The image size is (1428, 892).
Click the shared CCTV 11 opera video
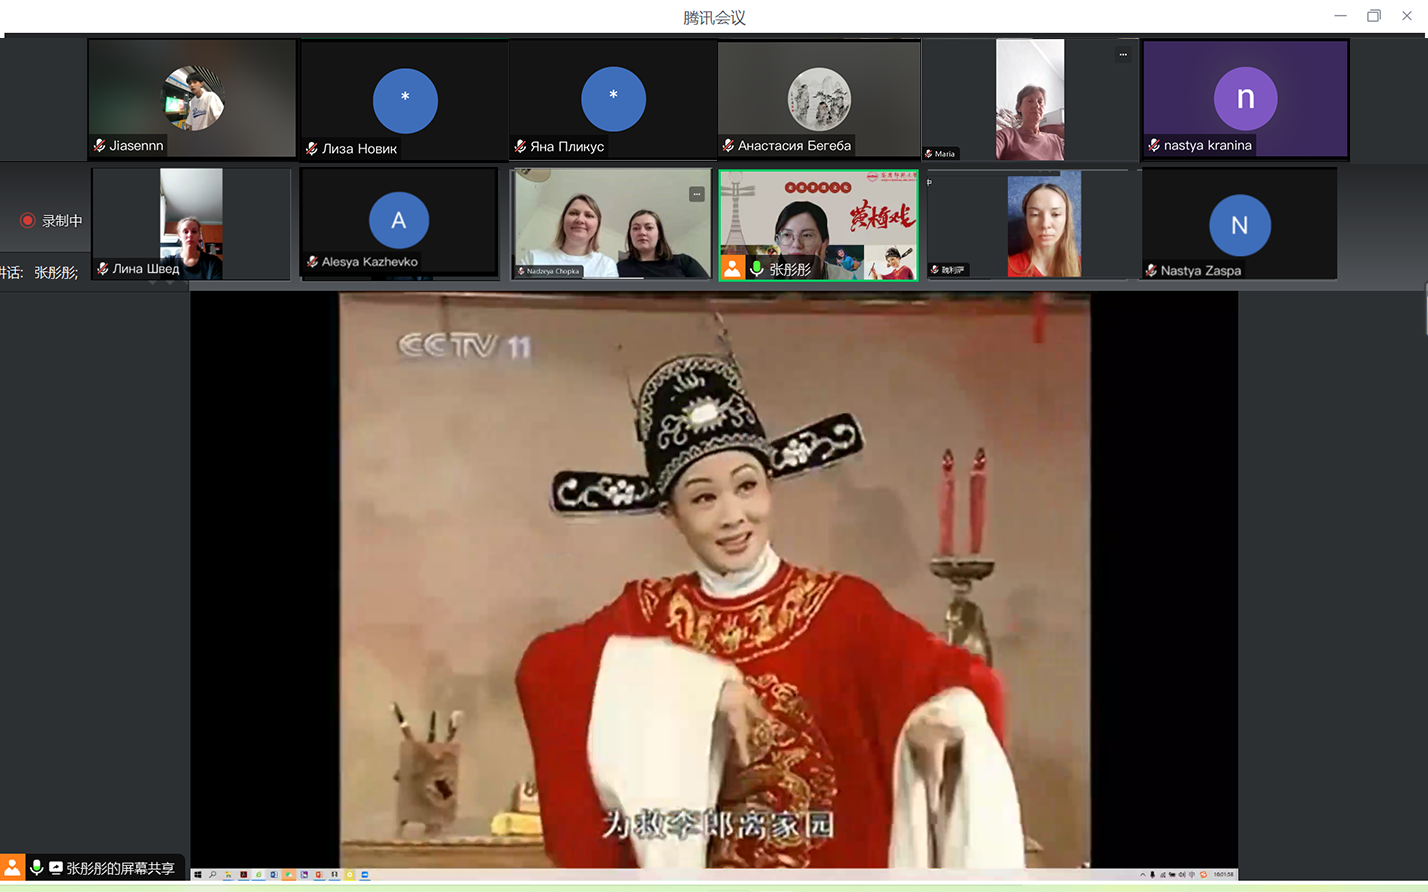pos(714,580)
